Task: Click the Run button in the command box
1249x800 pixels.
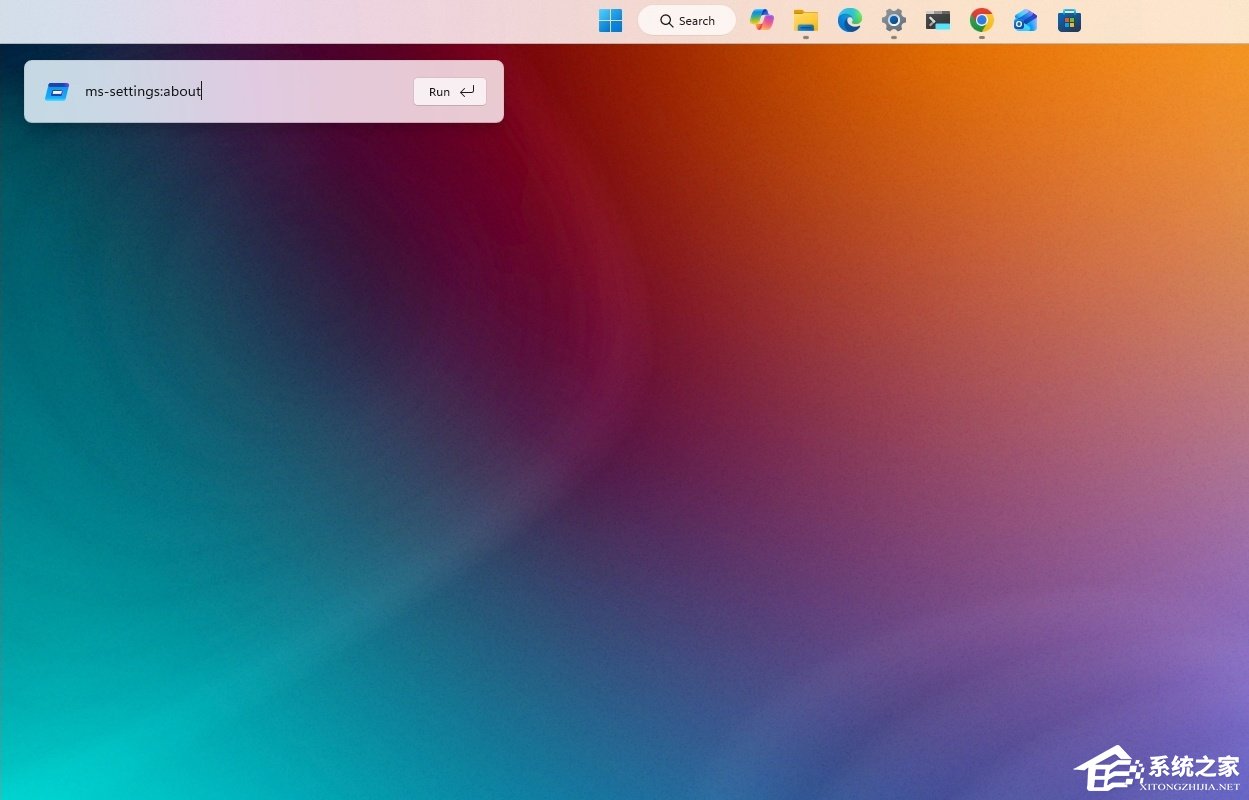Action: point(450,91)
